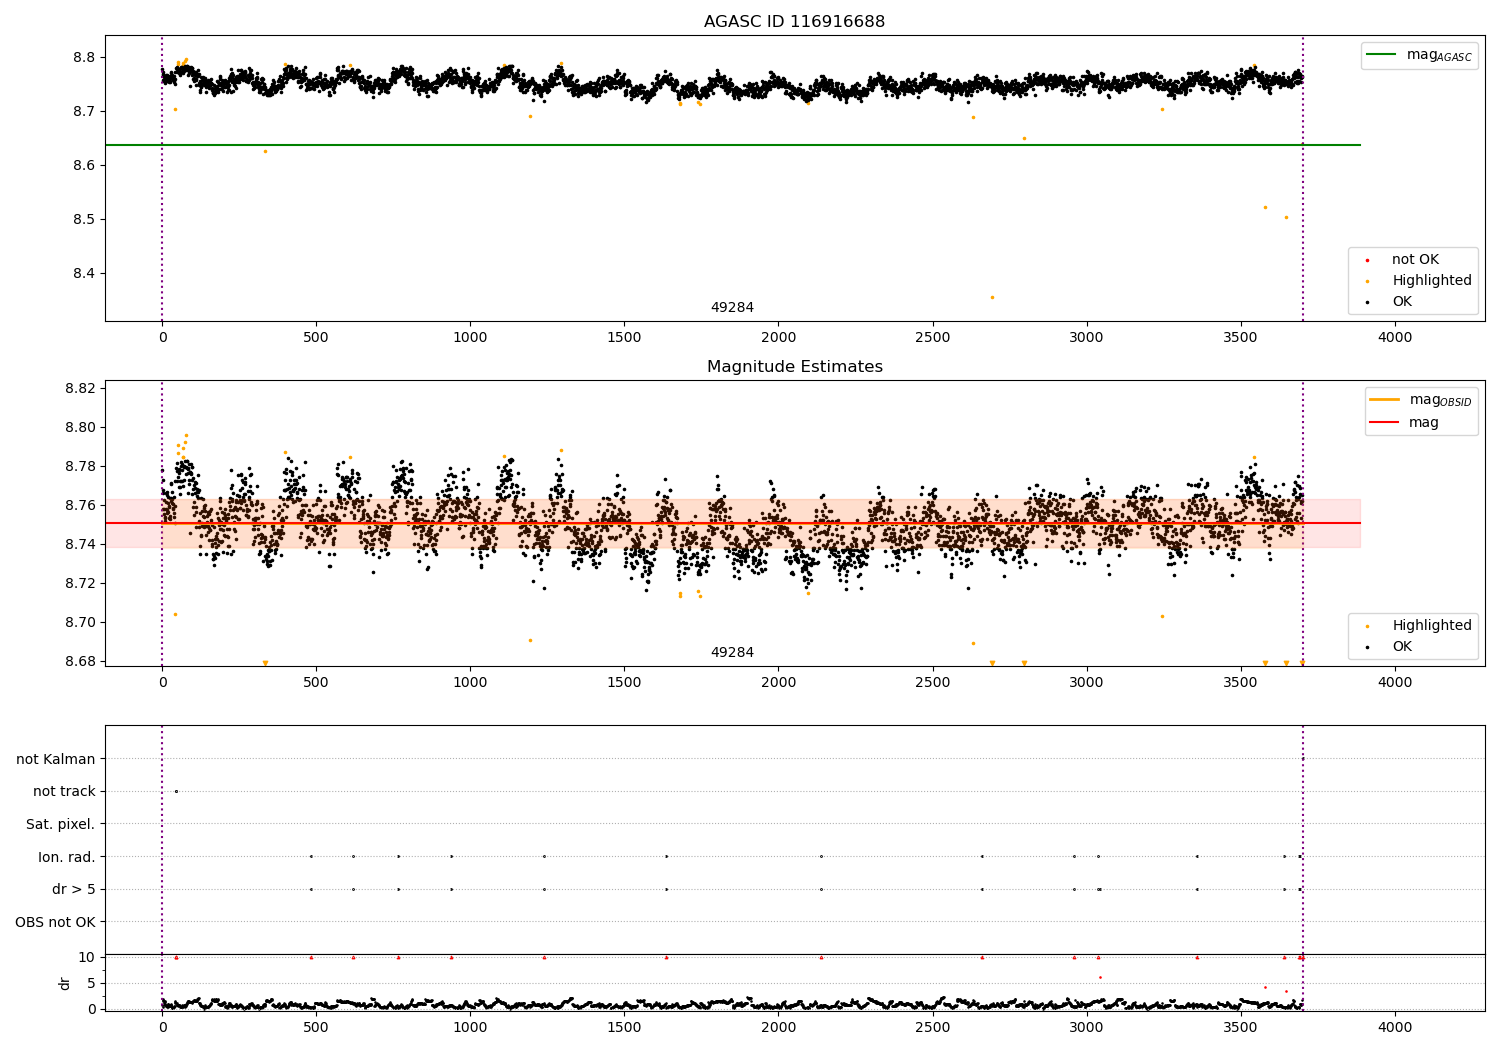Click the 8.80 y-axis tick label
This screenshot has width=1500, height=1050.
[x=81, y=427]
